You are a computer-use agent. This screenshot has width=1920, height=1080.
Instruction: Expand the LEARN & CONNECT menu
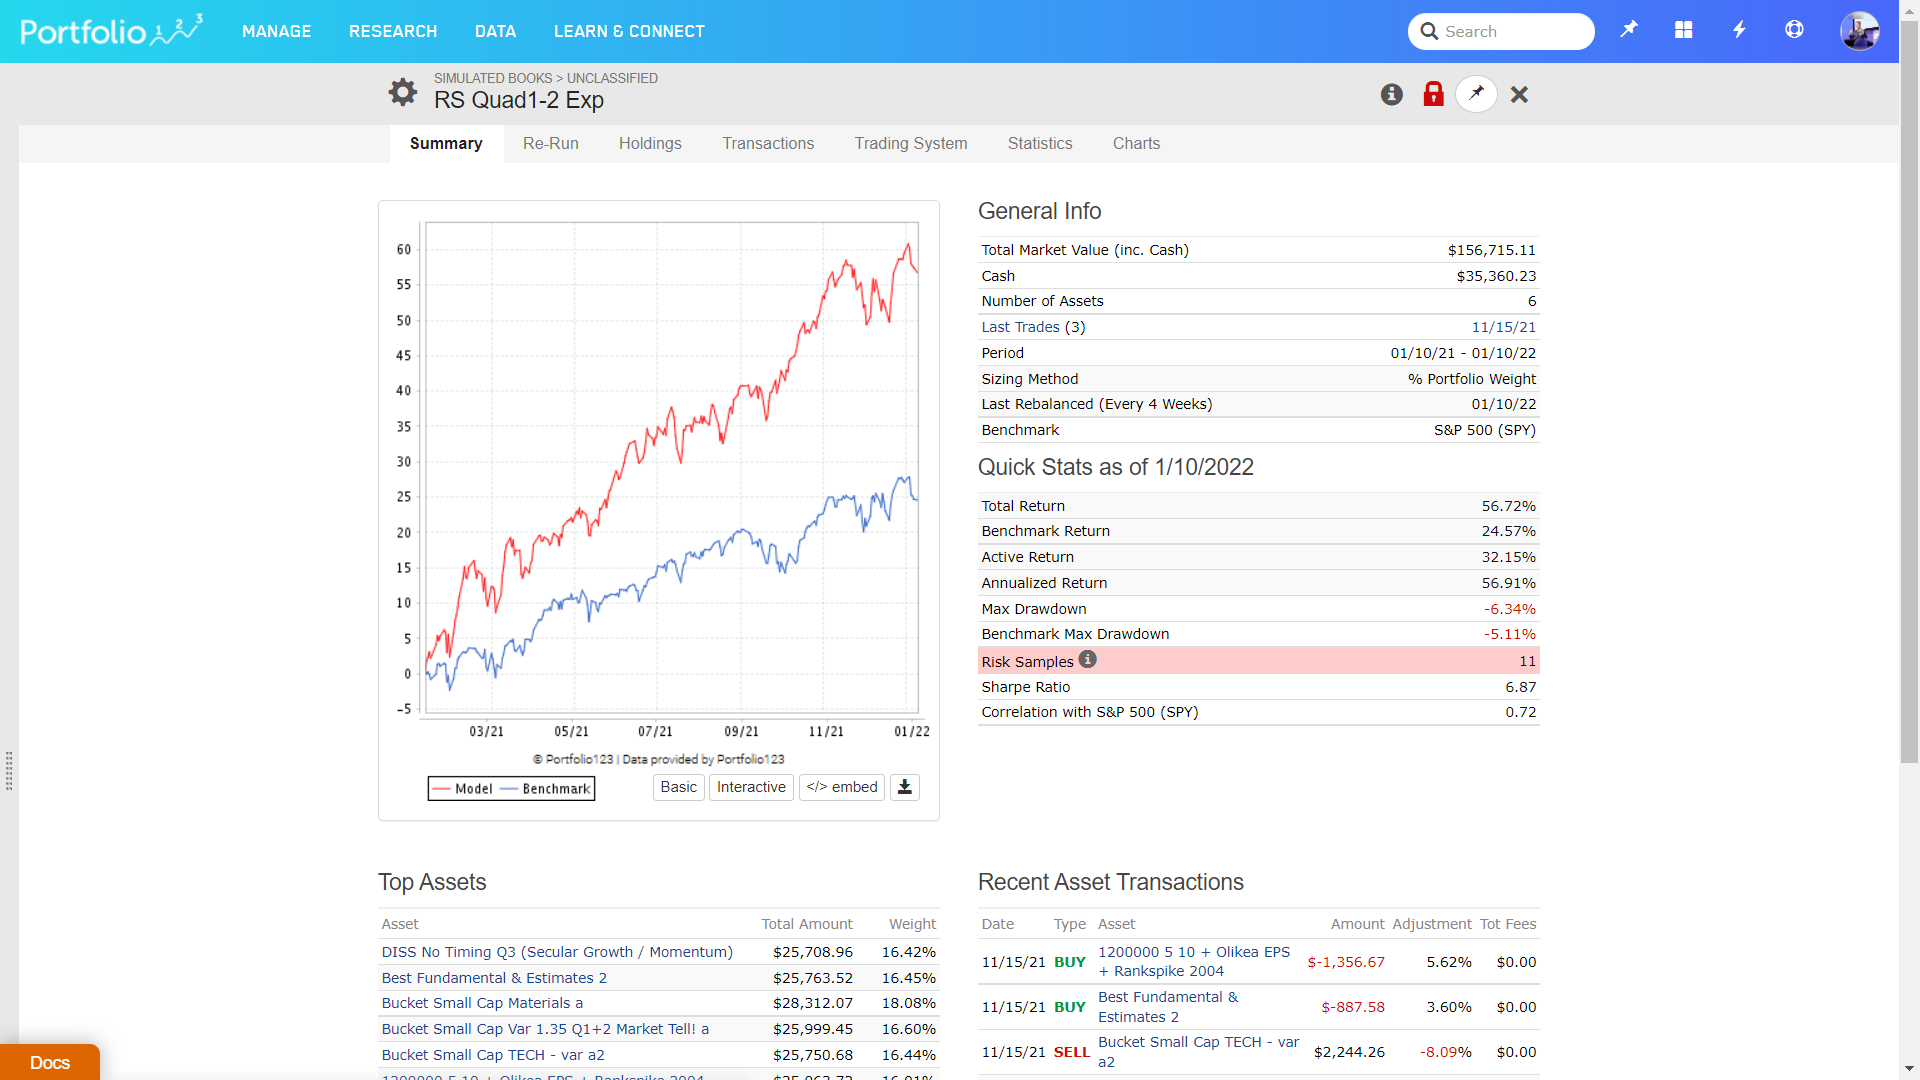[x=629, y=31]
